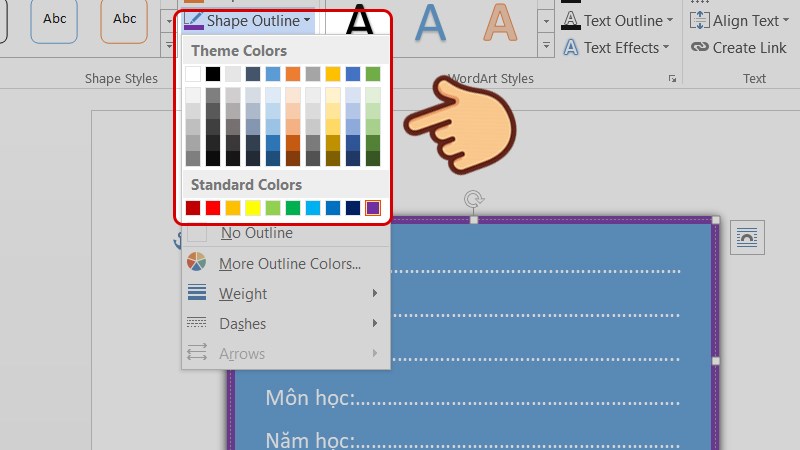The width and height of the screenshot is (800, 450).
Task: Click the Dashes line style icon
Action: [x=197, y=323]
